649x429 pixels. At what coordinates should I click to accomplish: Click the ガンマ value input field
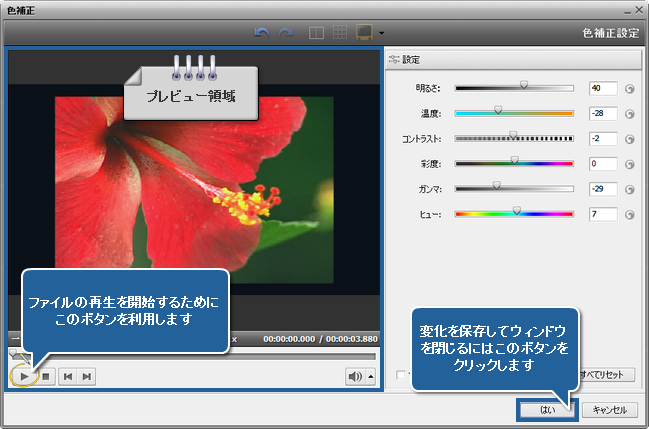603,188
